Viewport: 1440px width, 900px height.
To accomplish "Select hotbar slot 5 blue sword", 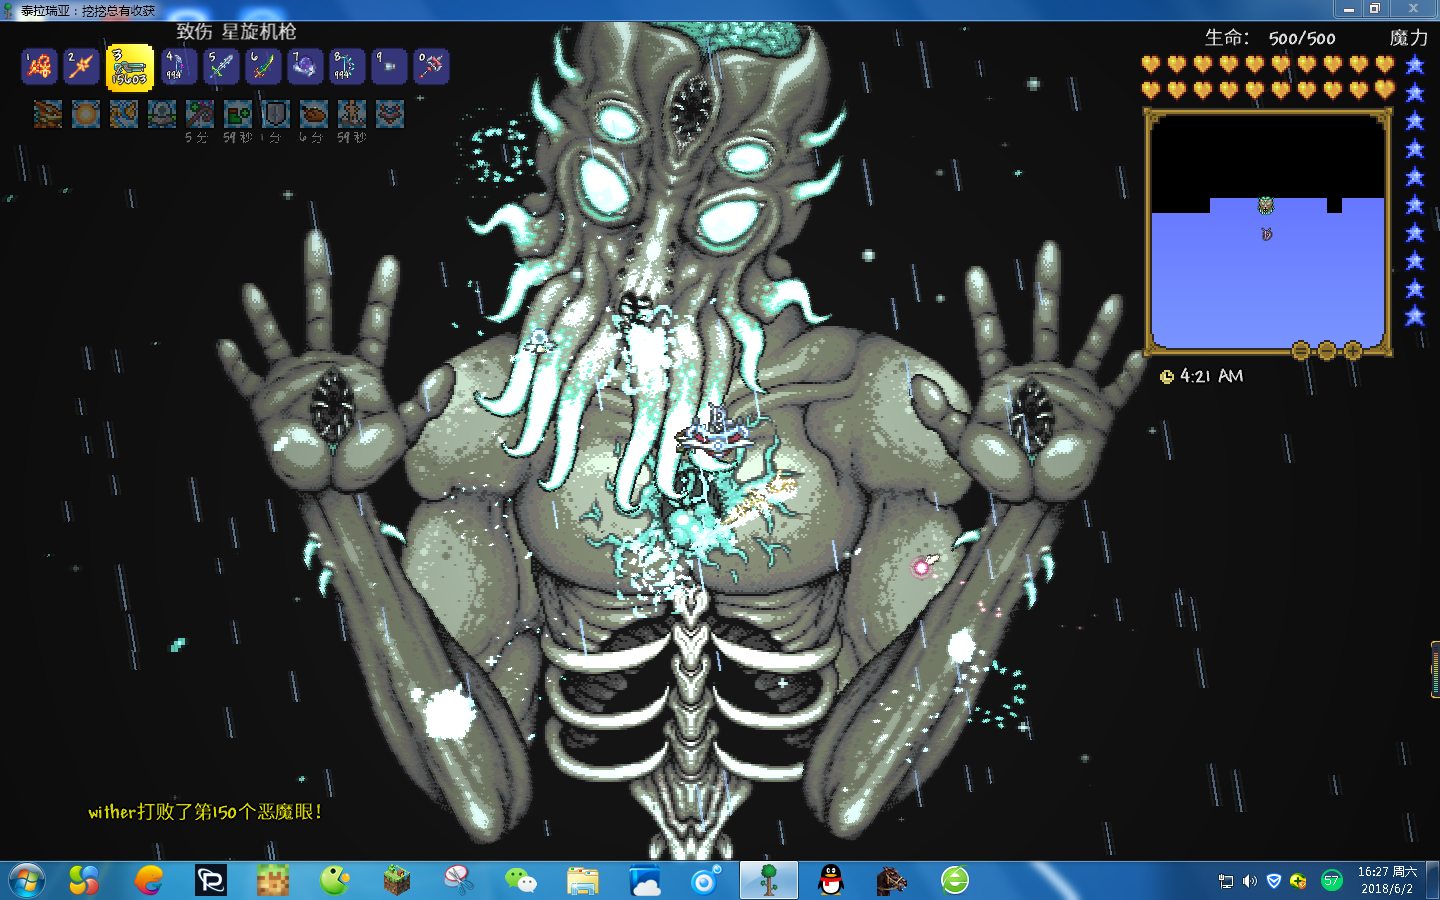I will 221,67.
